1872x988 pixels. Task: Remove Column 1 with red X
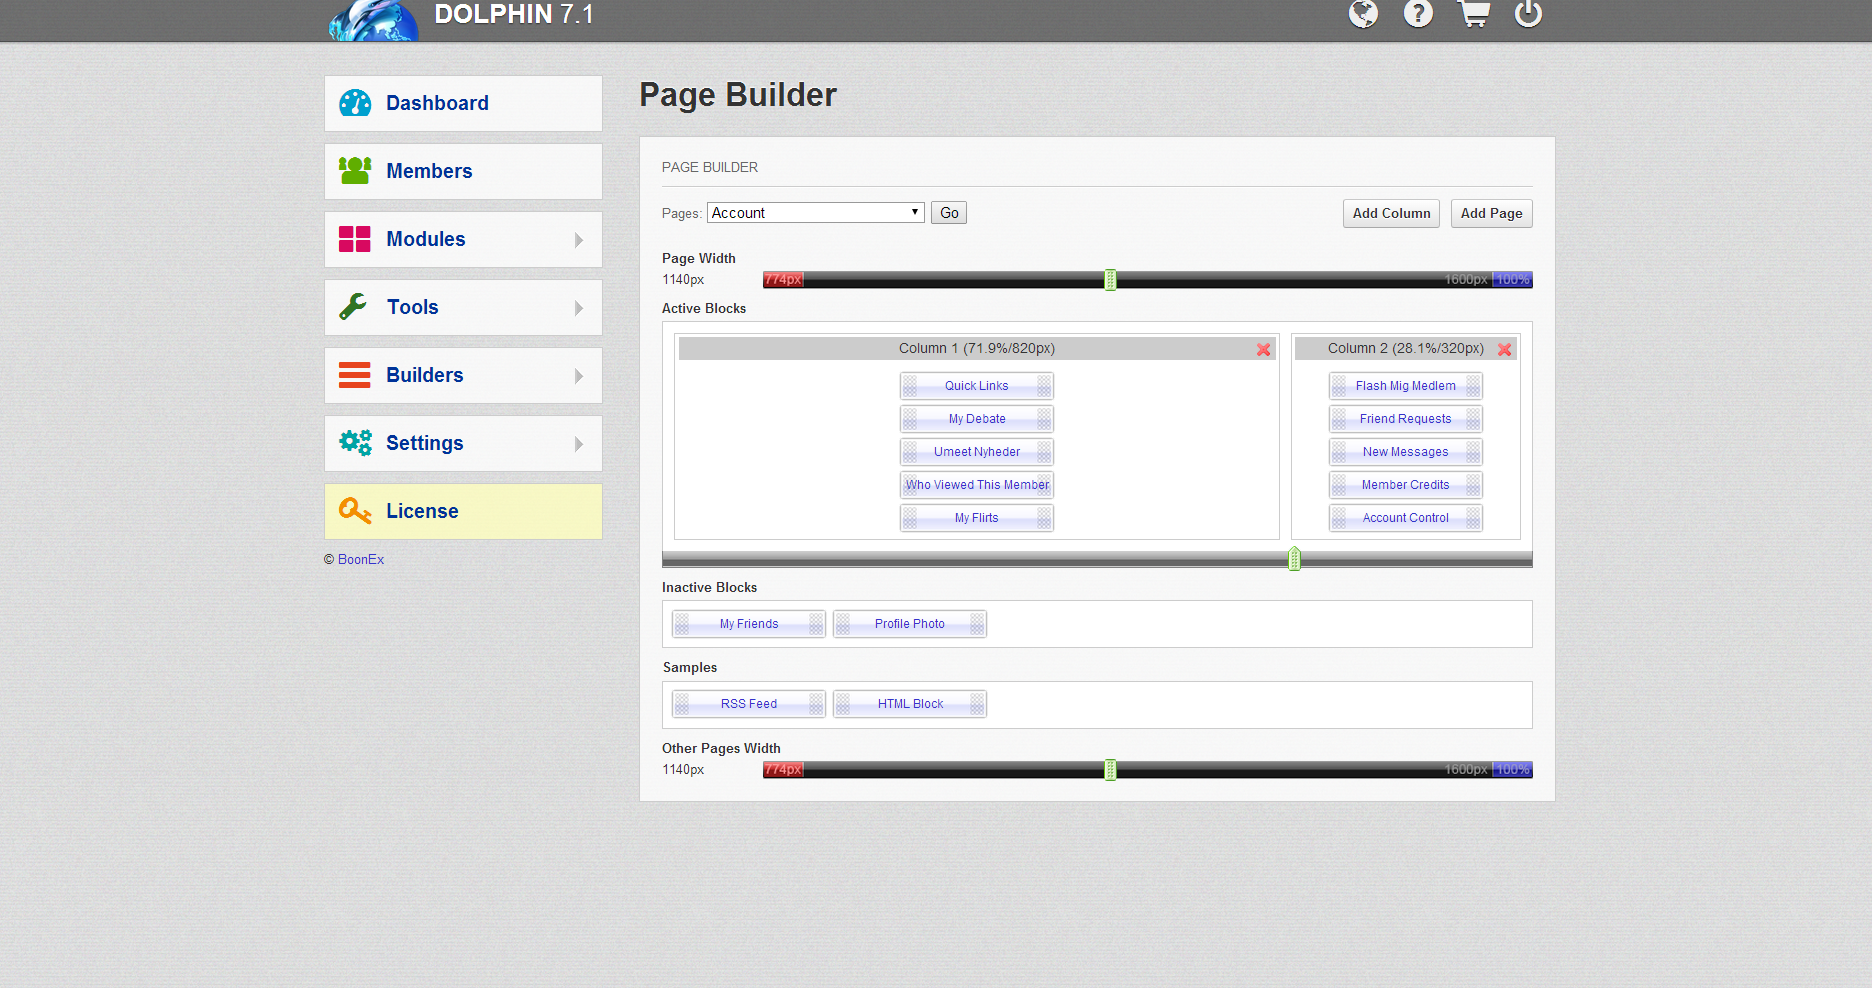click(x=1263, y=349)
